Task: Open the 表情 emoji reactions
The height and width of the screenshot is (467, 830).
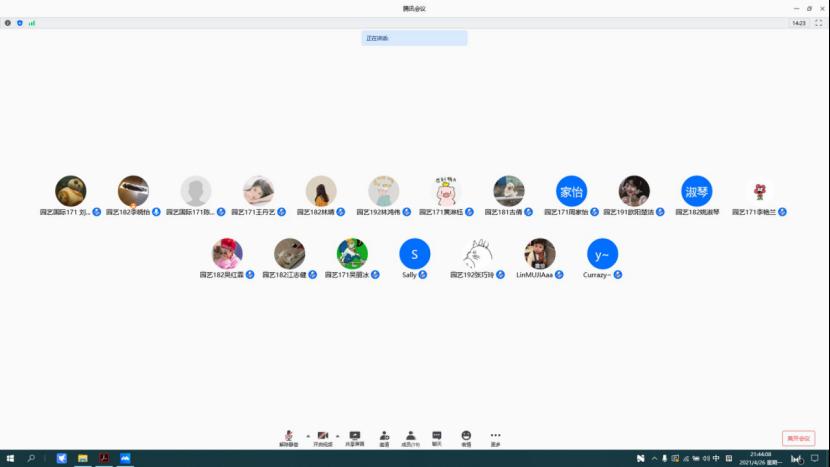Action: pos(466,437)
